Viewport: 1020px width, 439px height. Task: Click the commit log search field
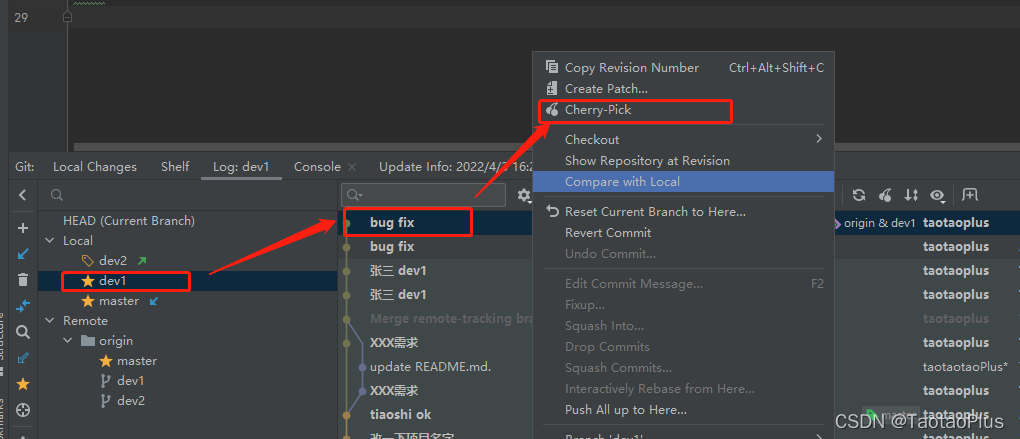423,195
